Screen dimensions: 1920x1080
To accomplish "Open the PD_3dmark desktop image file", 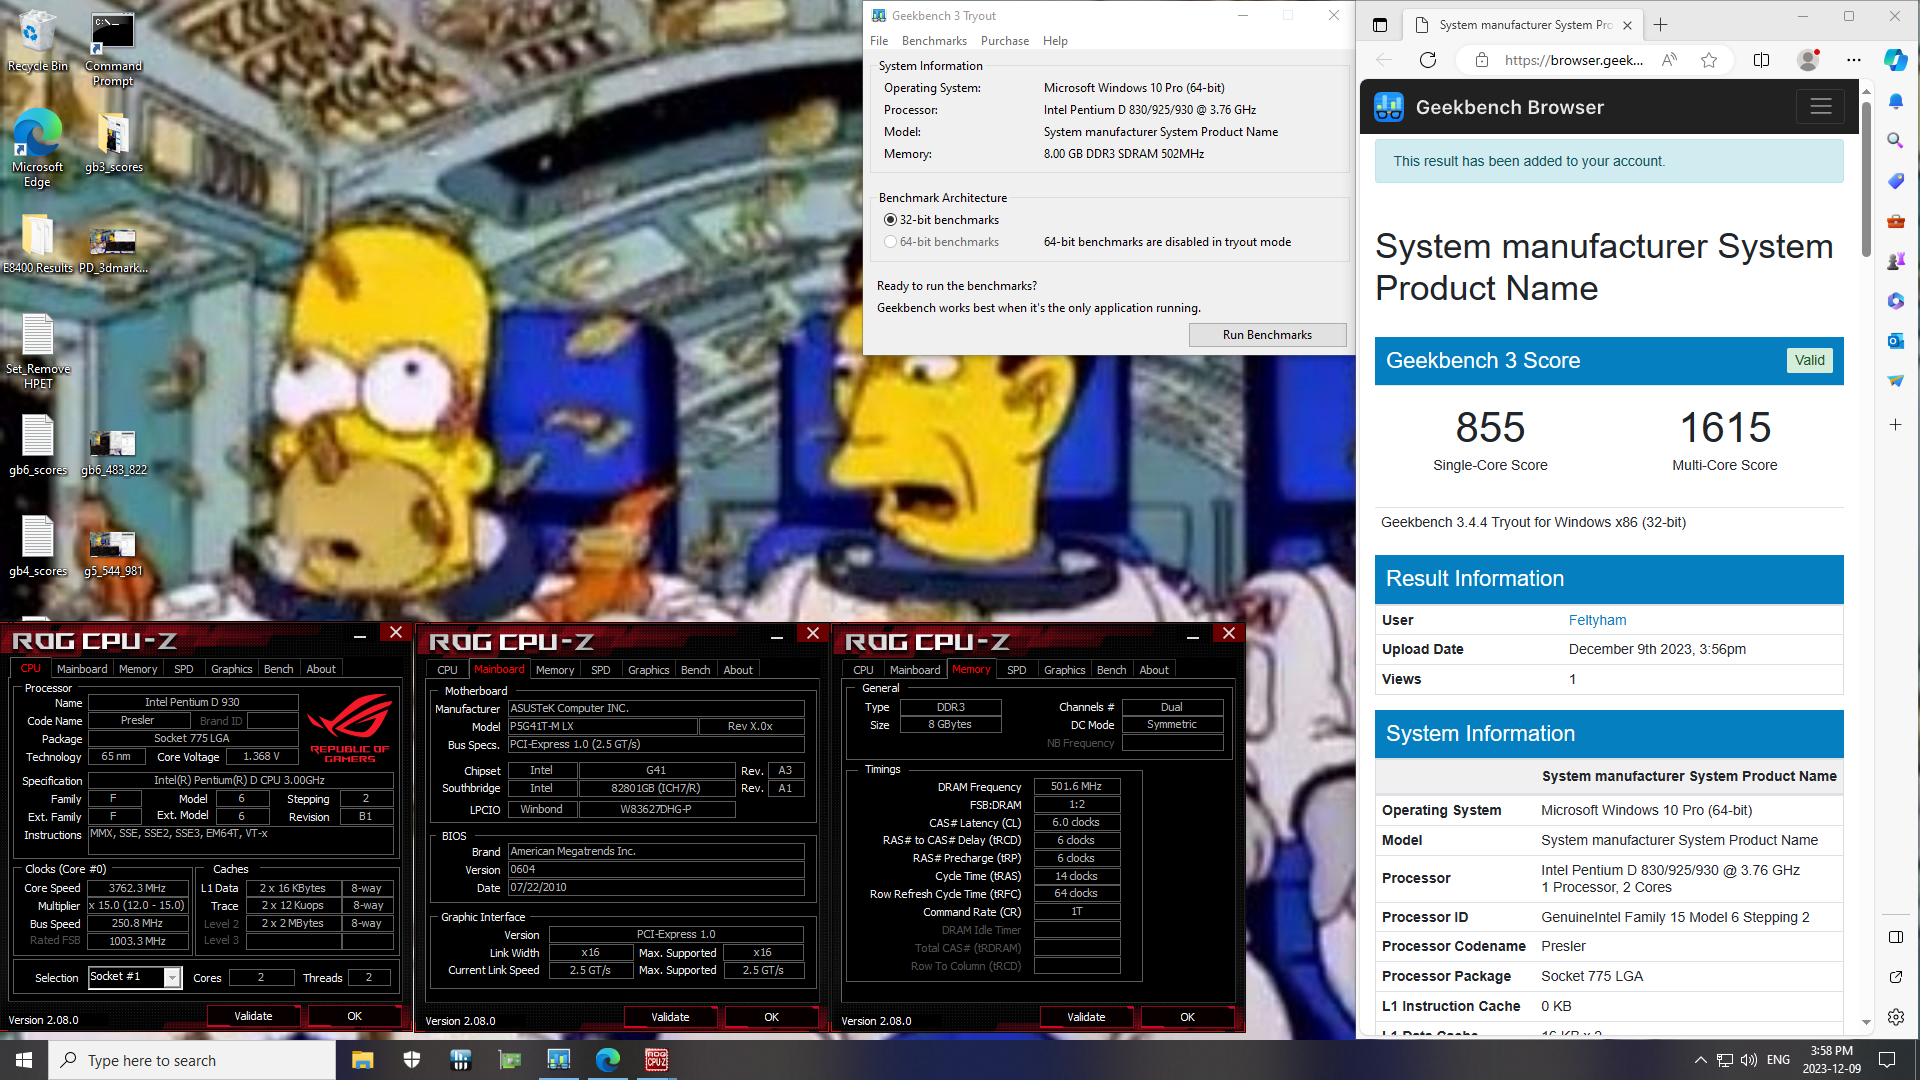I will [x=113, y=248].
